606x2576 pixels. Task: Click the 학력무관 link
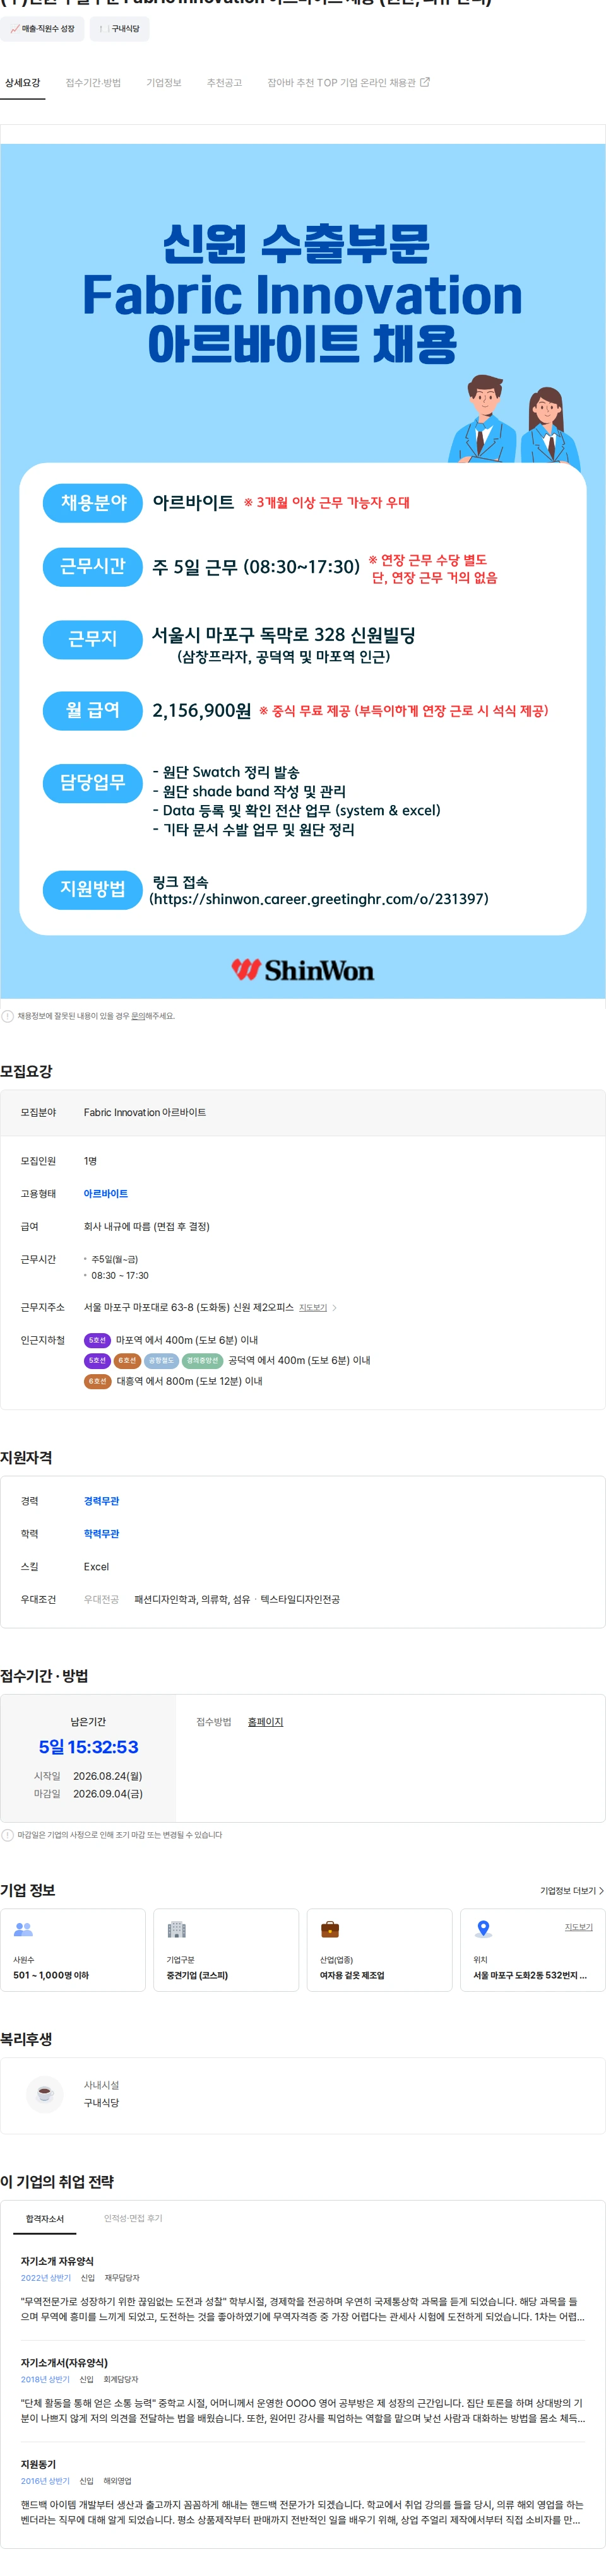click(102, 1533)
